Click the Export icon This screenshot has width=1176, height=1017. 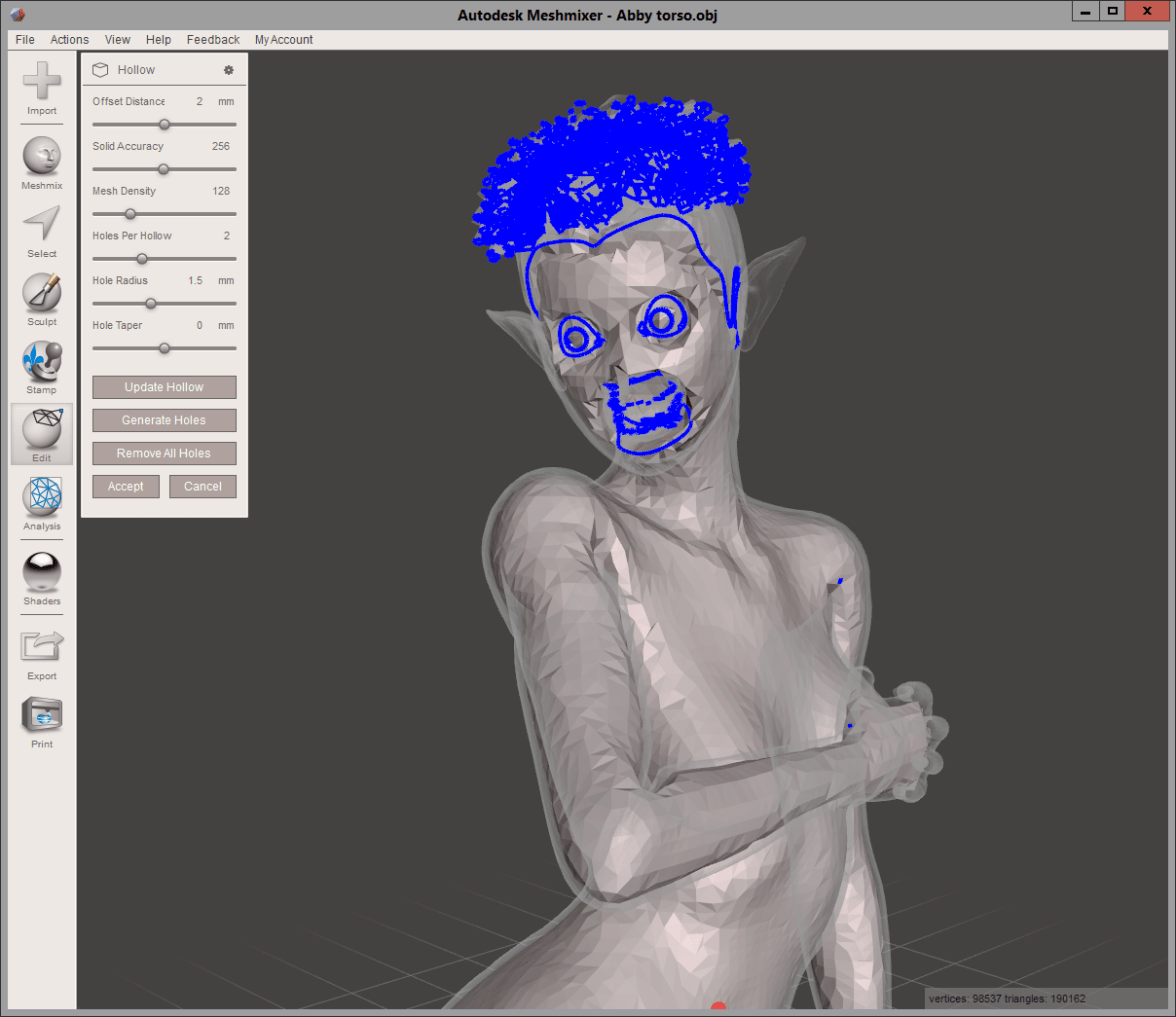pyautogui.click(x=41, y=647)
